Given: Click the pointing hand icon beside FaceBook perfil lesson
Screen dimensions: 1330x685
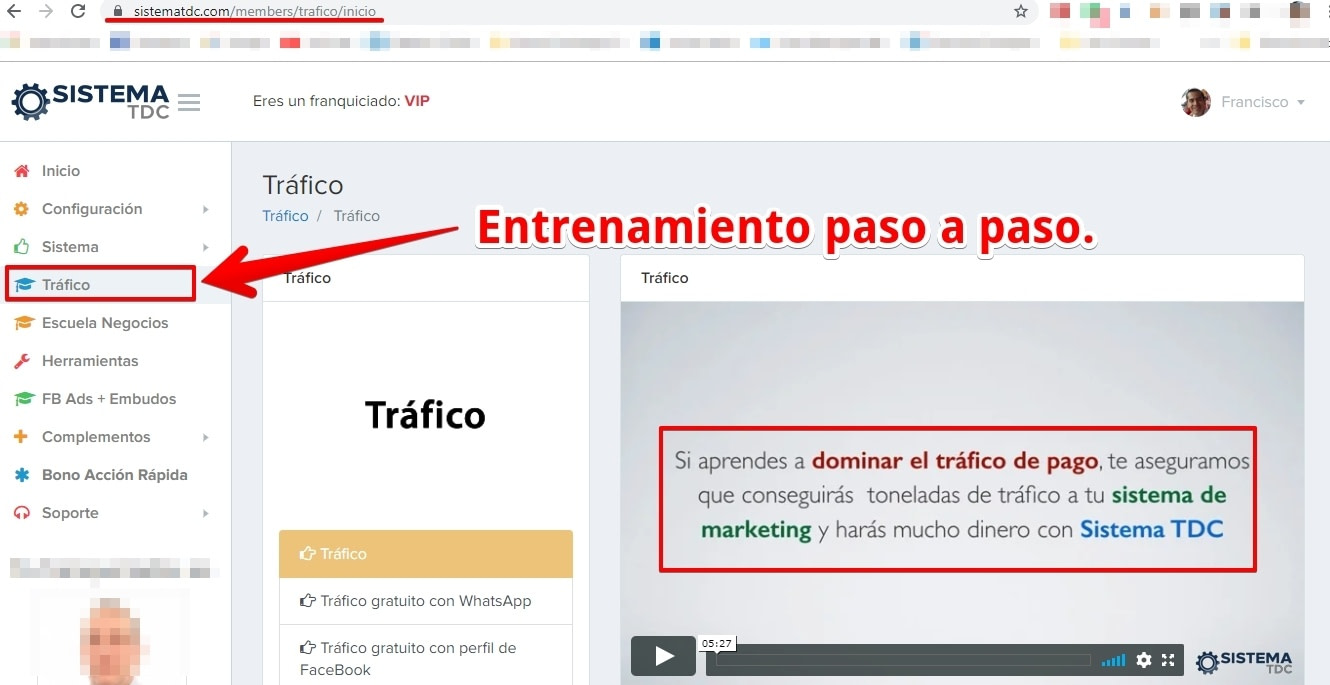Looking at the screenshot, I should [308, 648].
